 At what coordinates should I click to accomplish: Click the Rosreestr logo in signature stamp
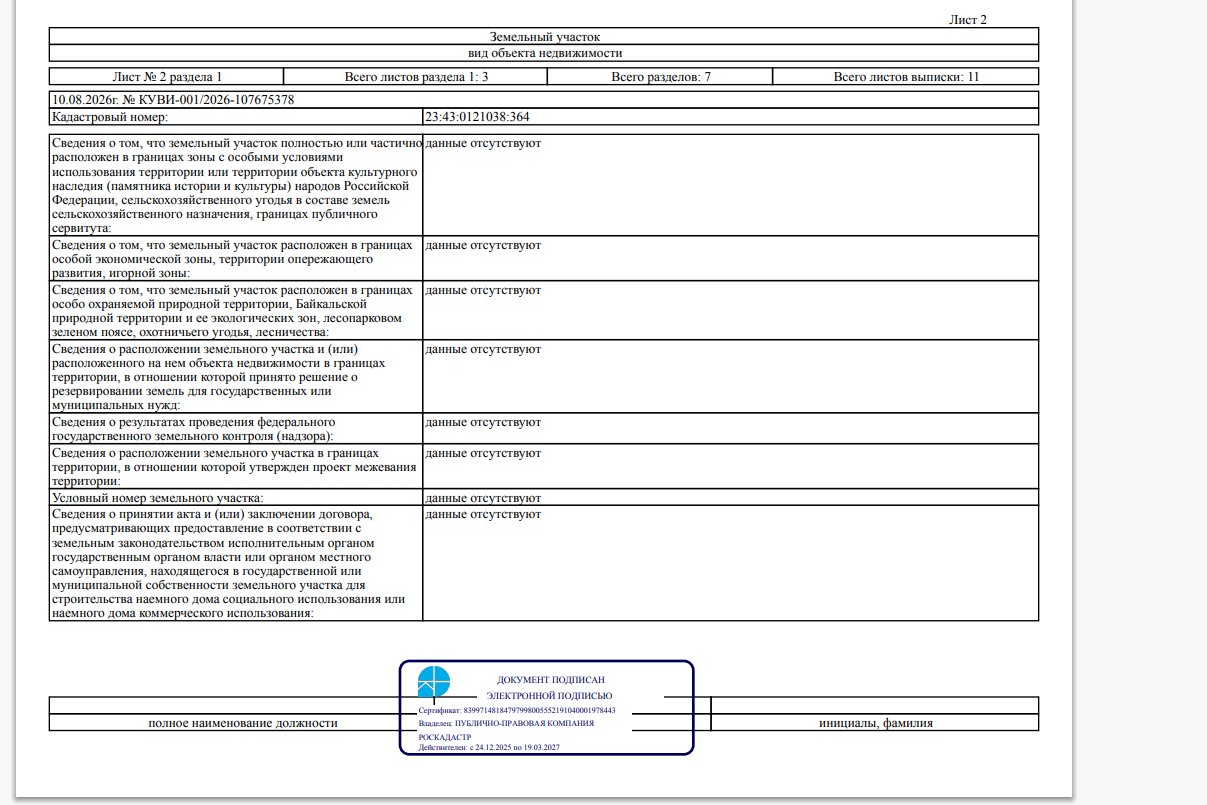[x=434, y=682]
